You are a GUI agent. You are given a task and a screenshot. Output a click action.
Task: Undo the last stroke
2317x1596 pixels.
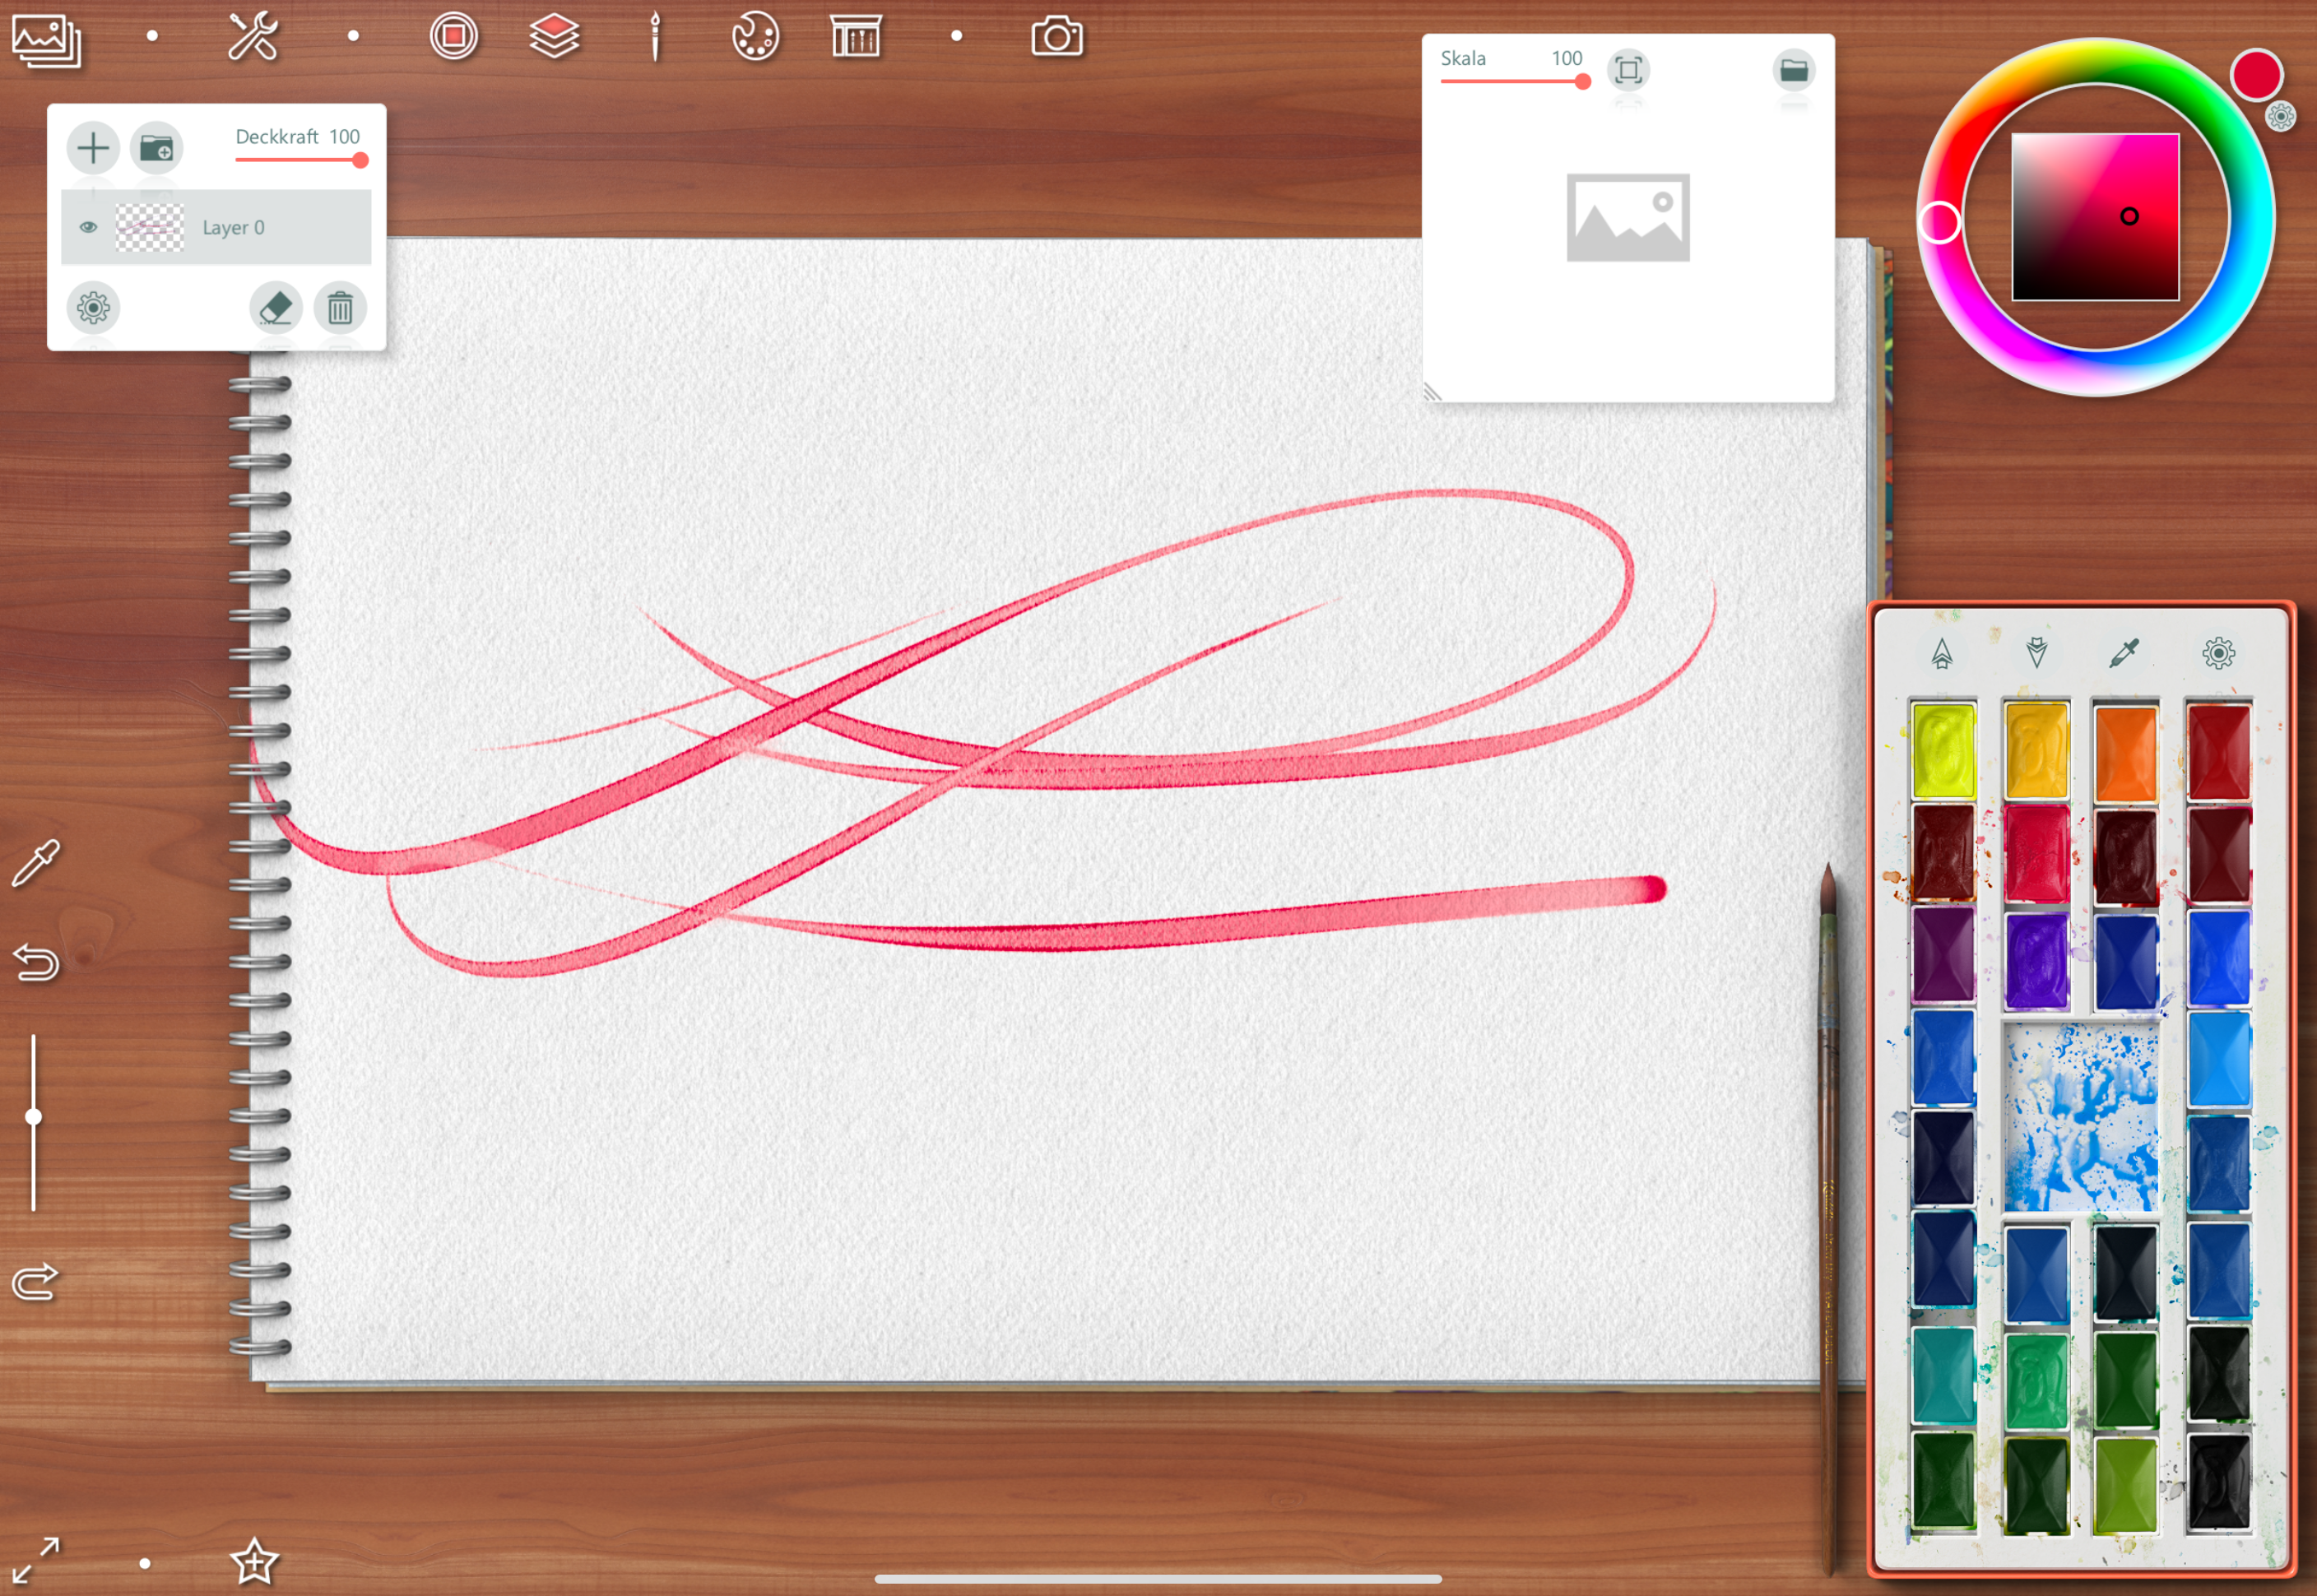click(x=36, y=962)
